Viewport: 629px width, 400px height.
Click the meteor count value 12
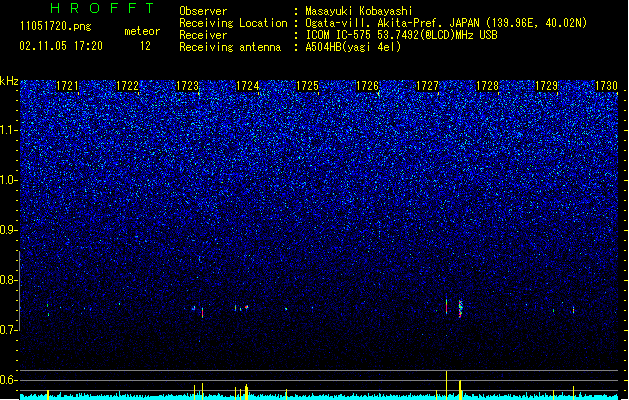coord(145,46)
